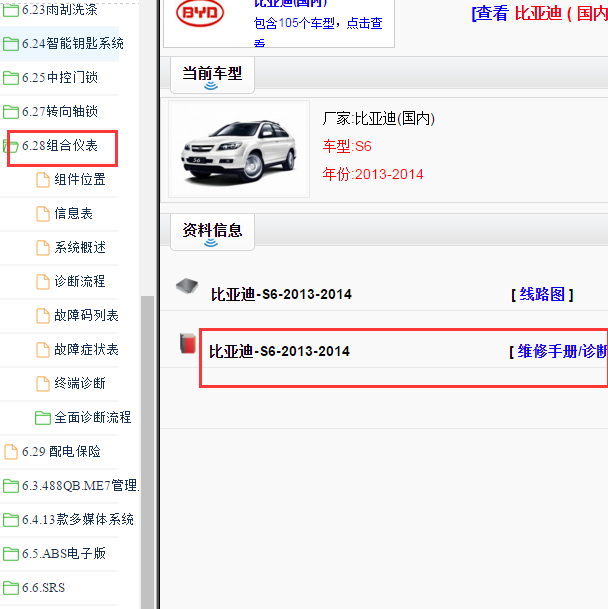Click page icon beside 终端诊断

(x=43, y=384)
